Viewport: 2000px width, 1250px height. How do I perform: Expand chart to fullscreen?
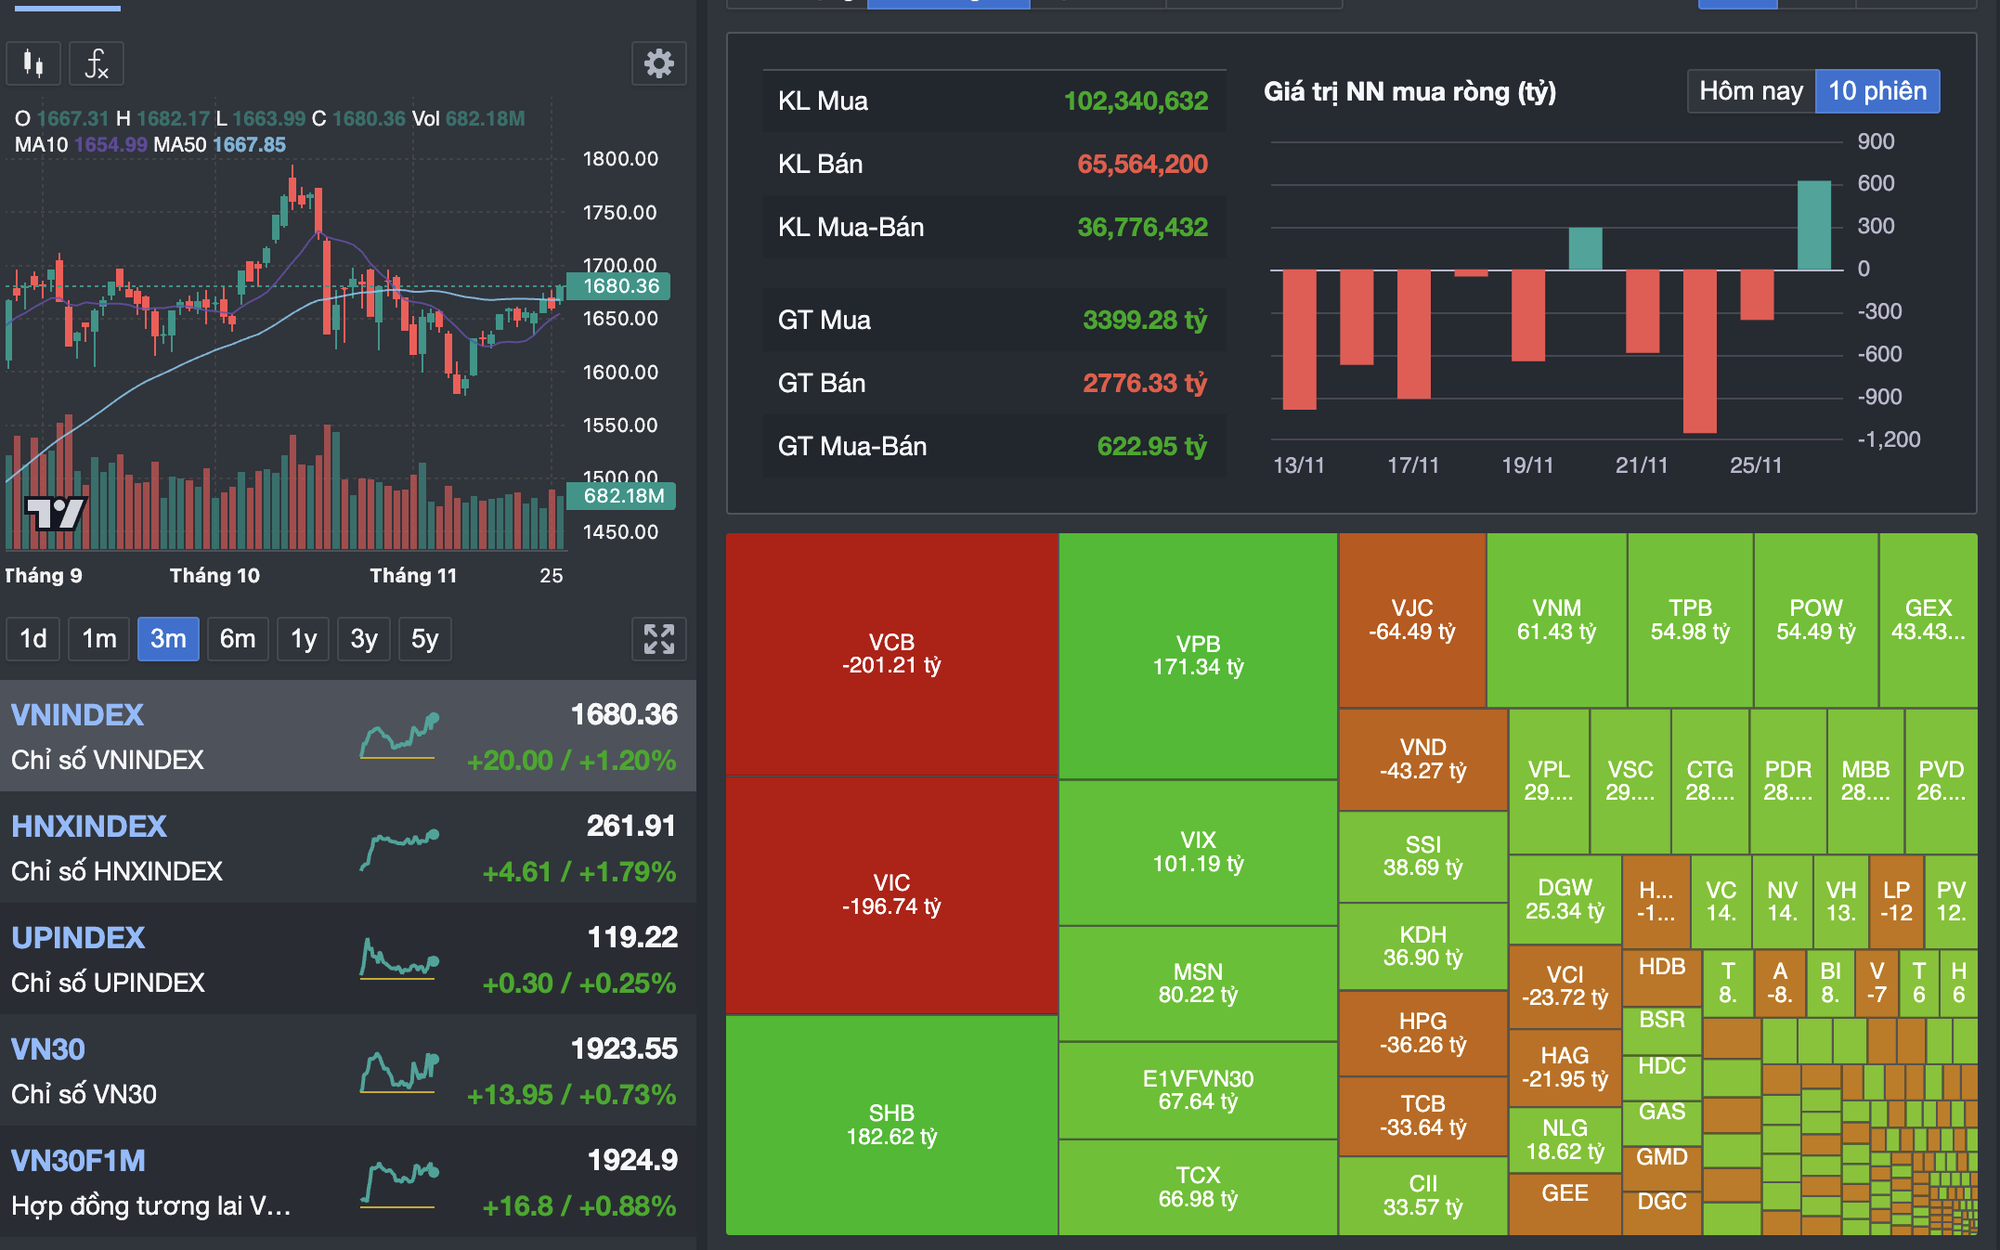coord(659,639)
